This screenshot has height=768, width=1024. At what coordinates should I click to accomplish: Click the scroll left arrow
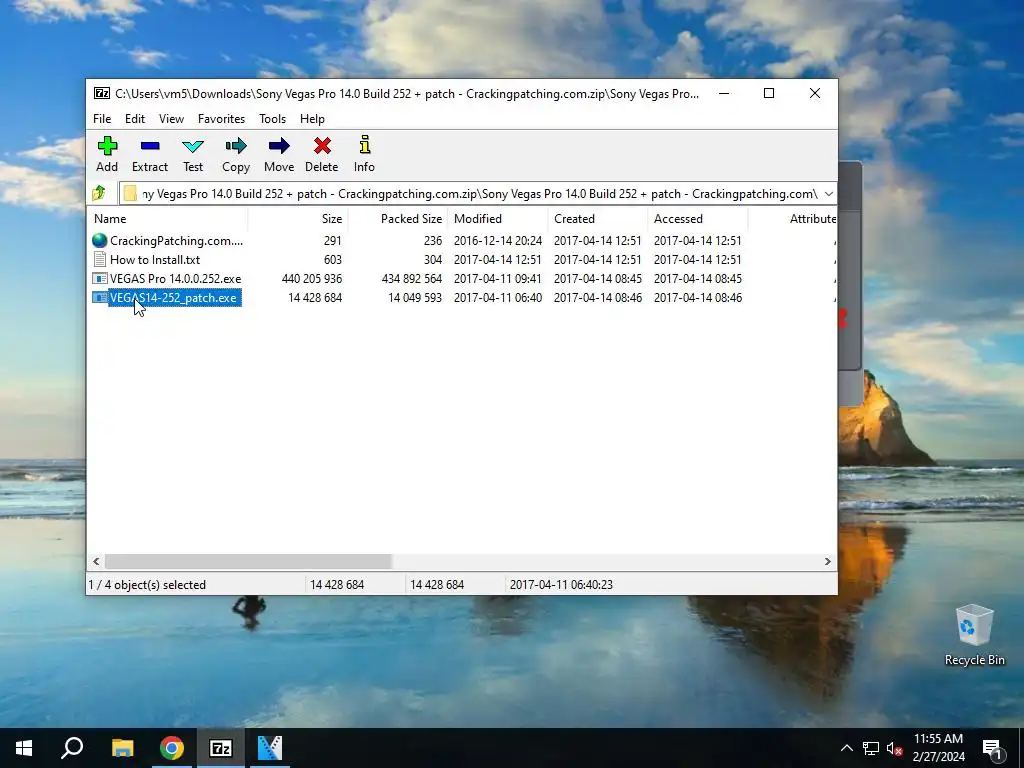point(96,561)
